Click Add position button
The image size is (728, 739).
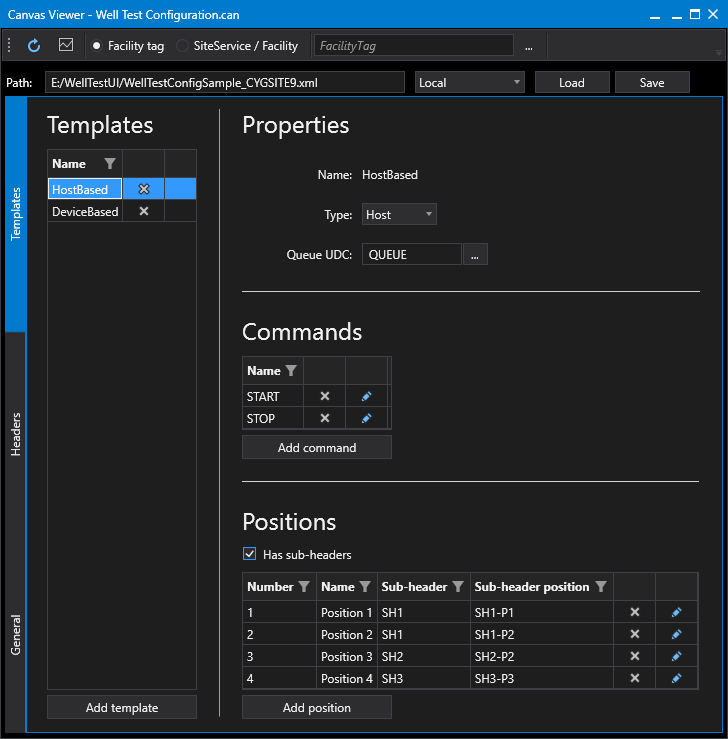[317, 707]
